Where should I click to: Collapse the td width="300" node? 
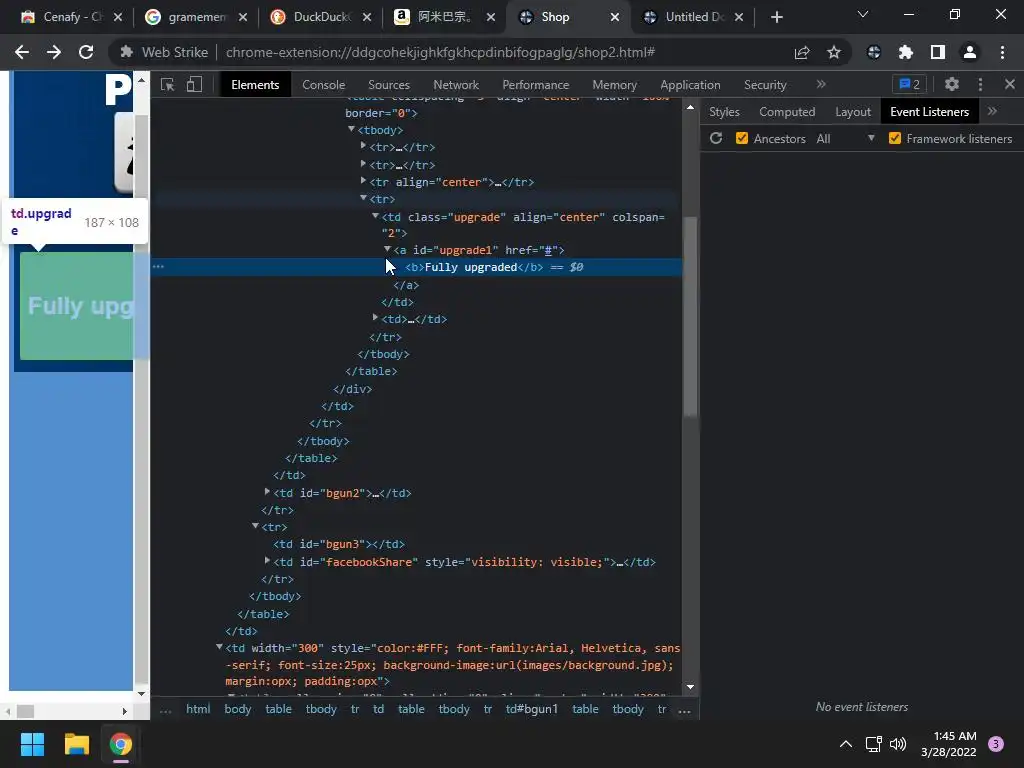tap(219, 647)
